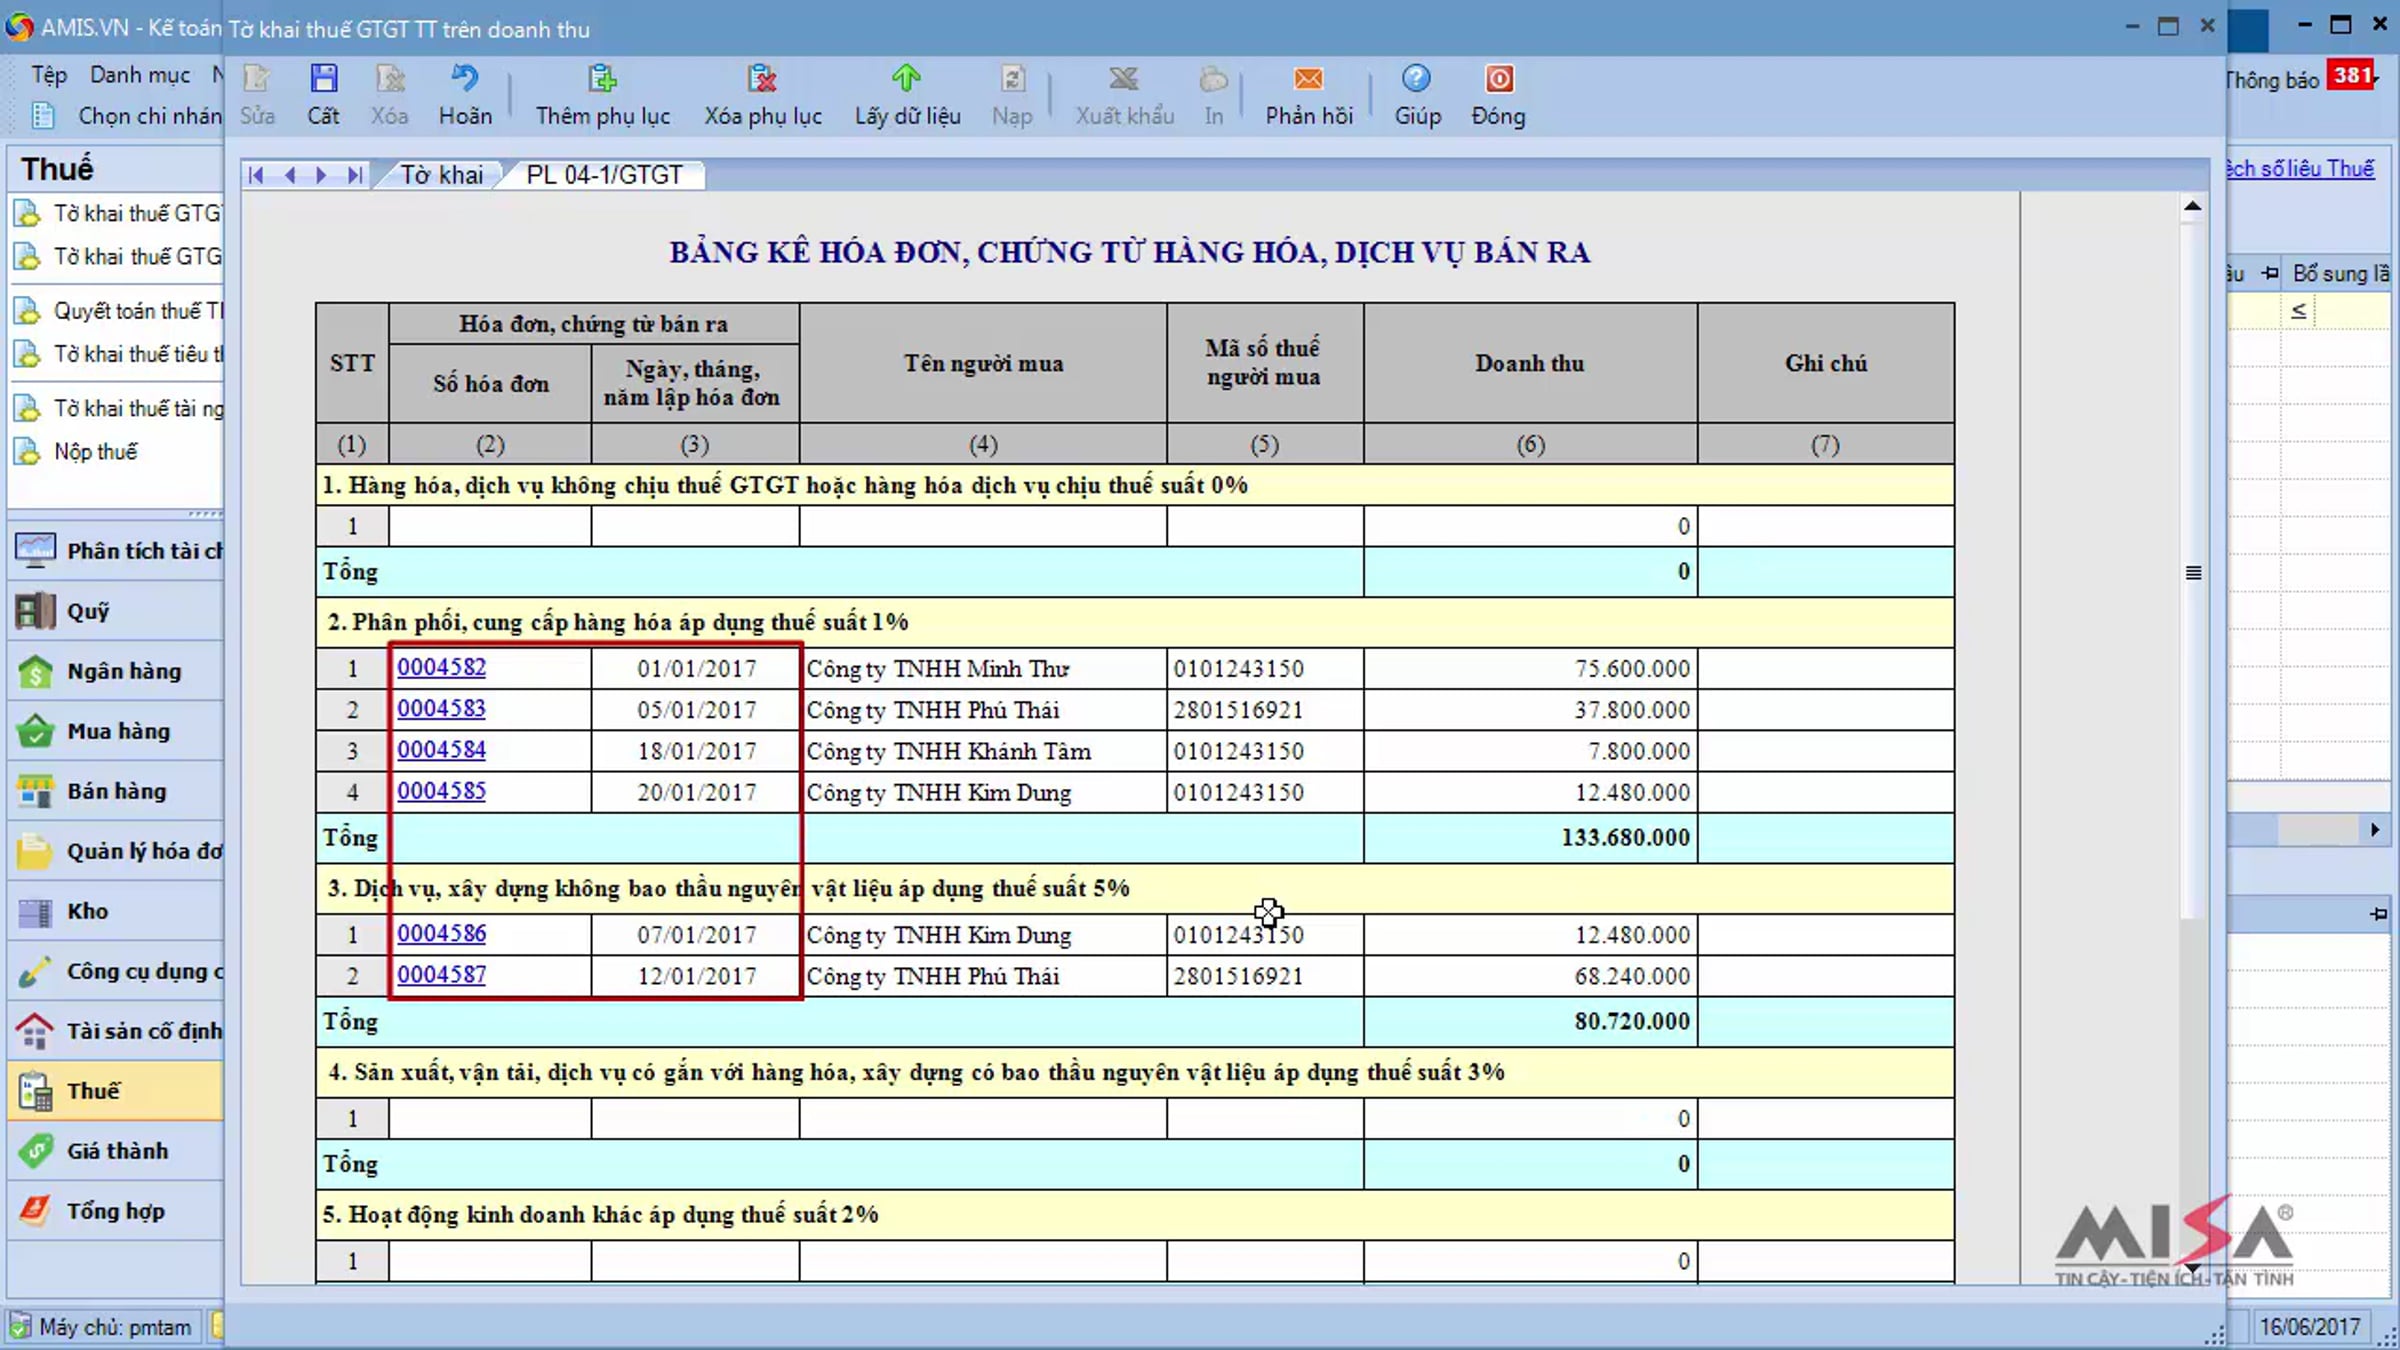Open the Mua hàng sidebar module

116,731
